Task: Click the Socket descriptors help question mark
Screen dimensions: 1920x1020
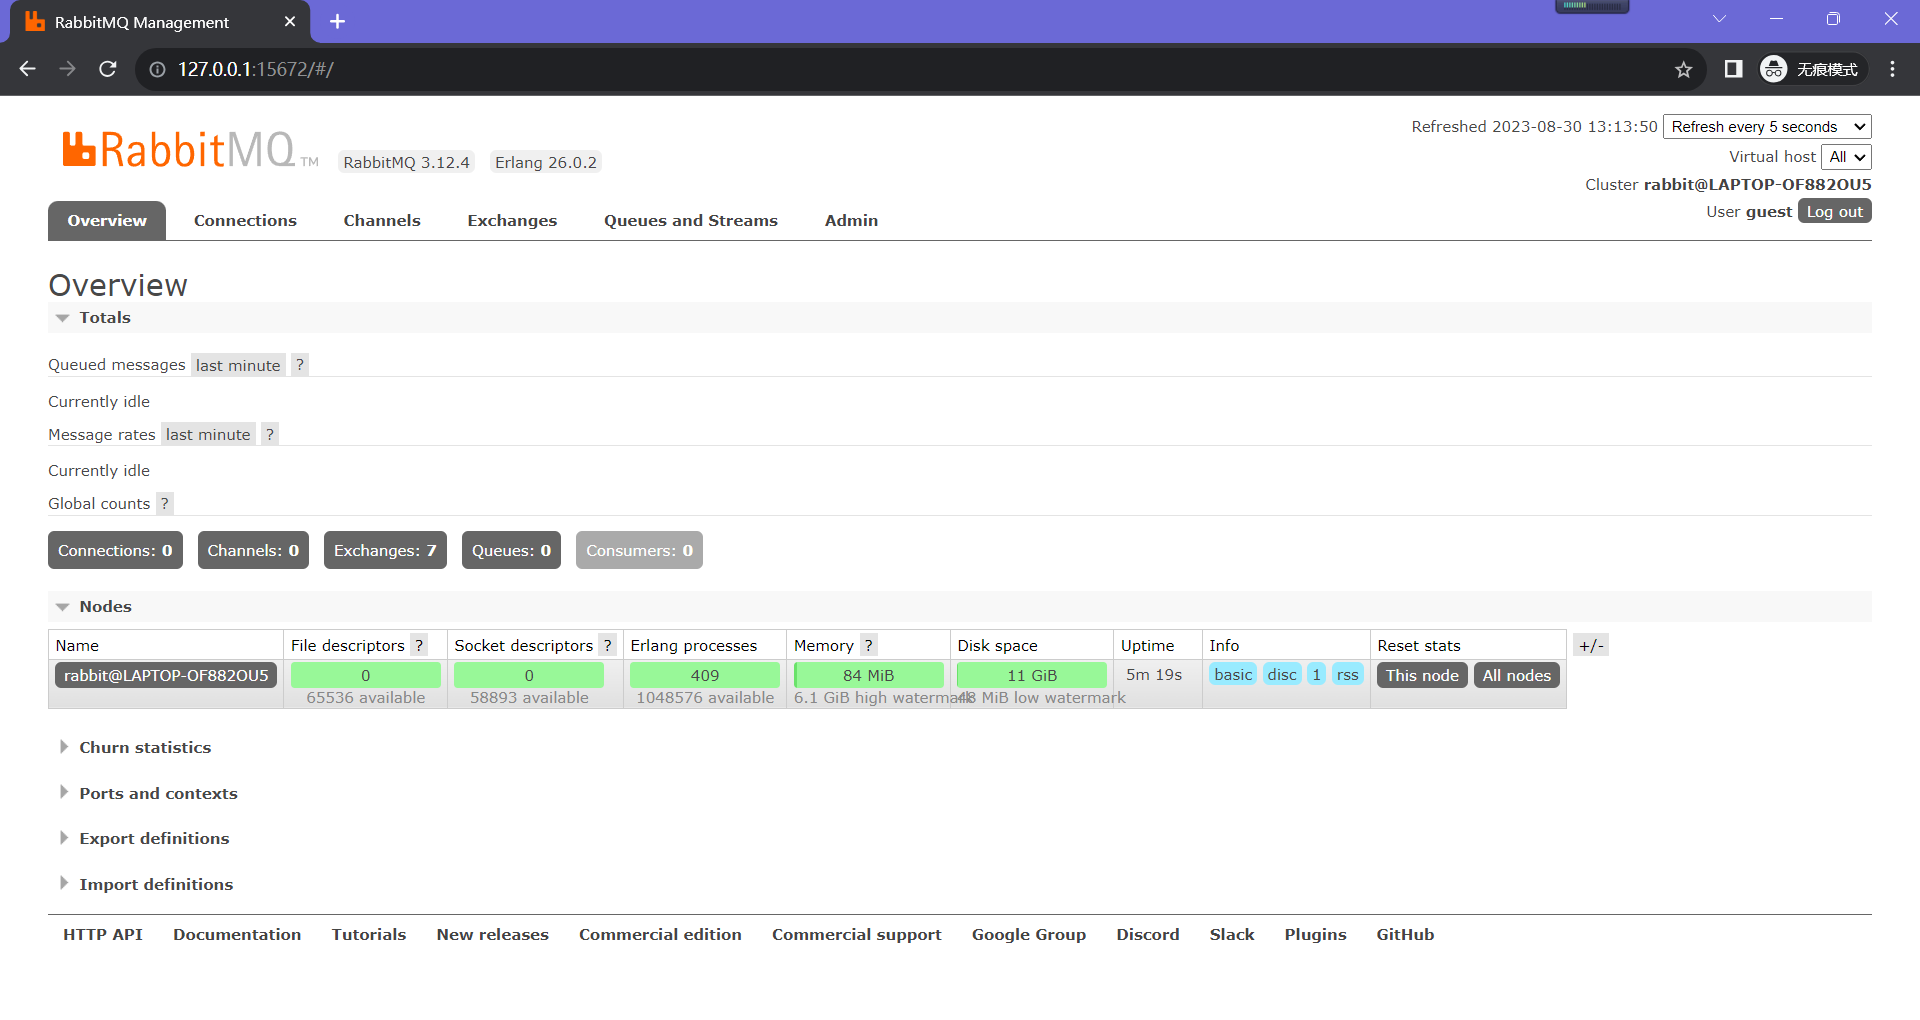Action: point(607,645)
